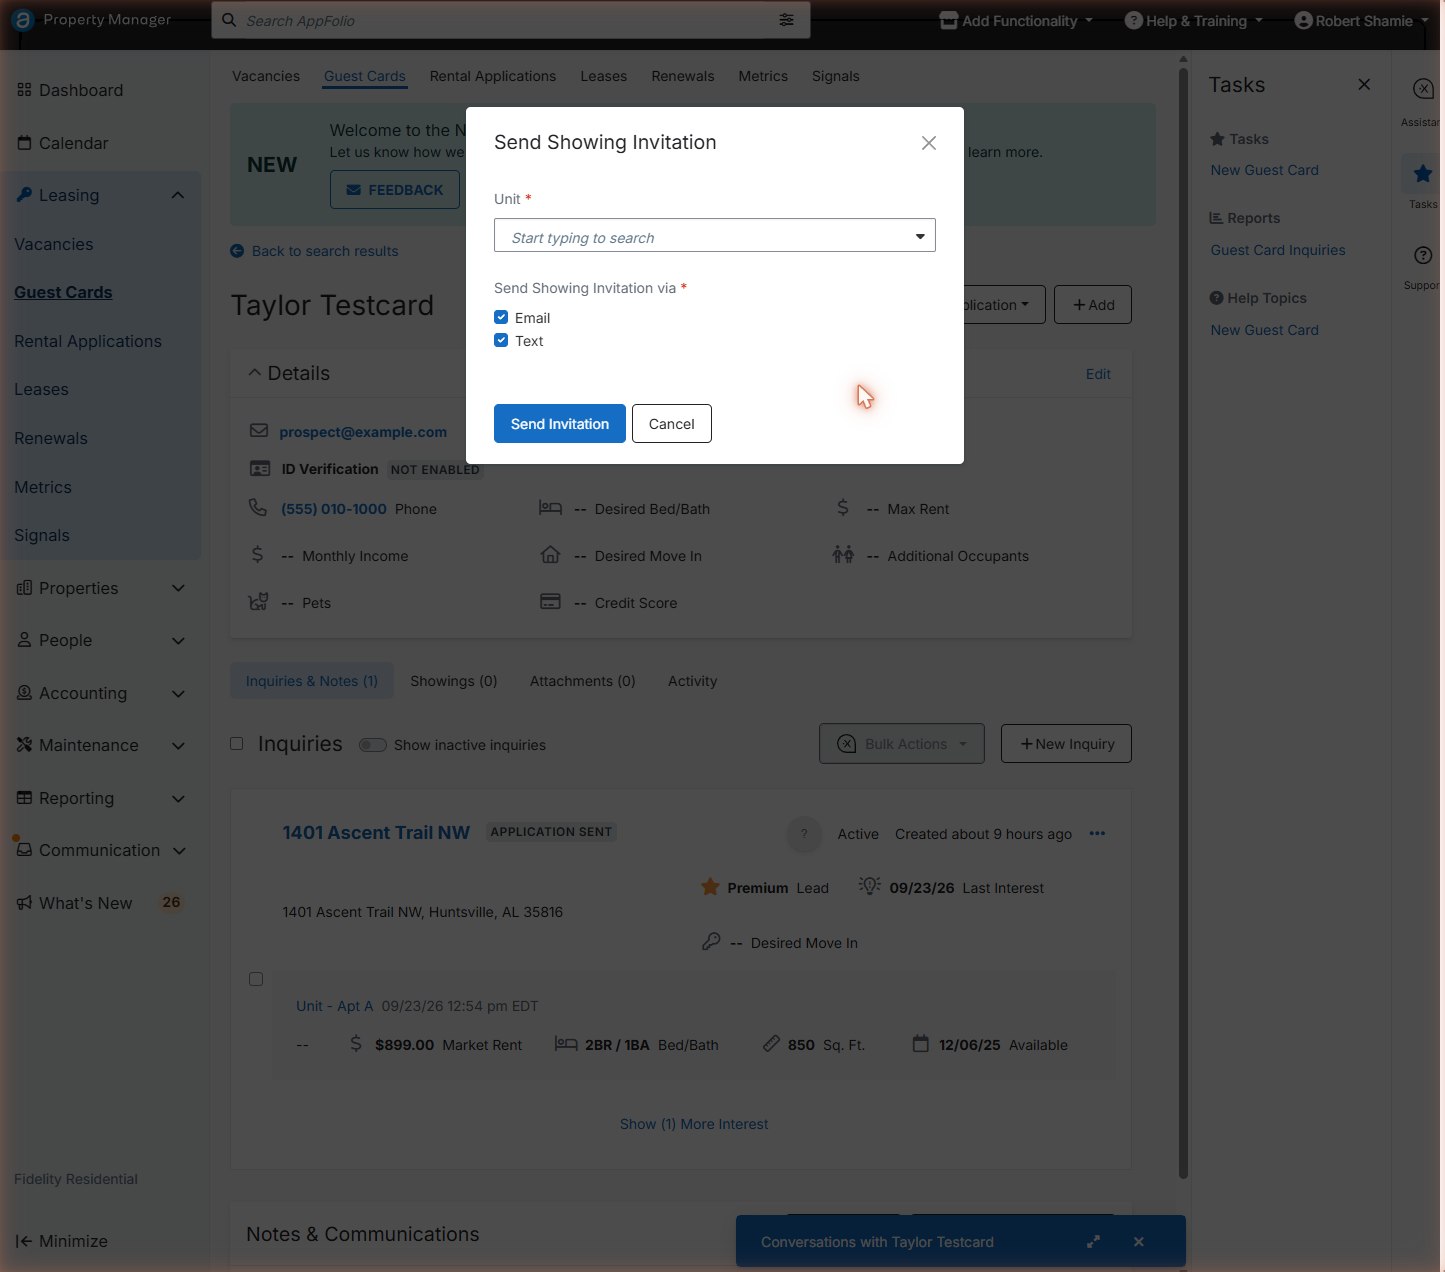The height and width of the screenshot is (1272, 1445).
Task: Open the Robert Shamie account menu
Action: (1361, 20)
